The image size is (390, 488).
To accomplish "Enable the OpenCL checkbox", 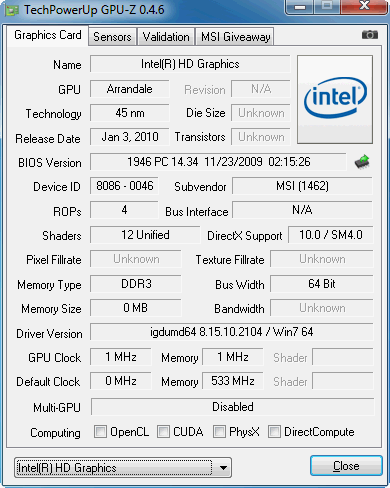I will (100, 432).
